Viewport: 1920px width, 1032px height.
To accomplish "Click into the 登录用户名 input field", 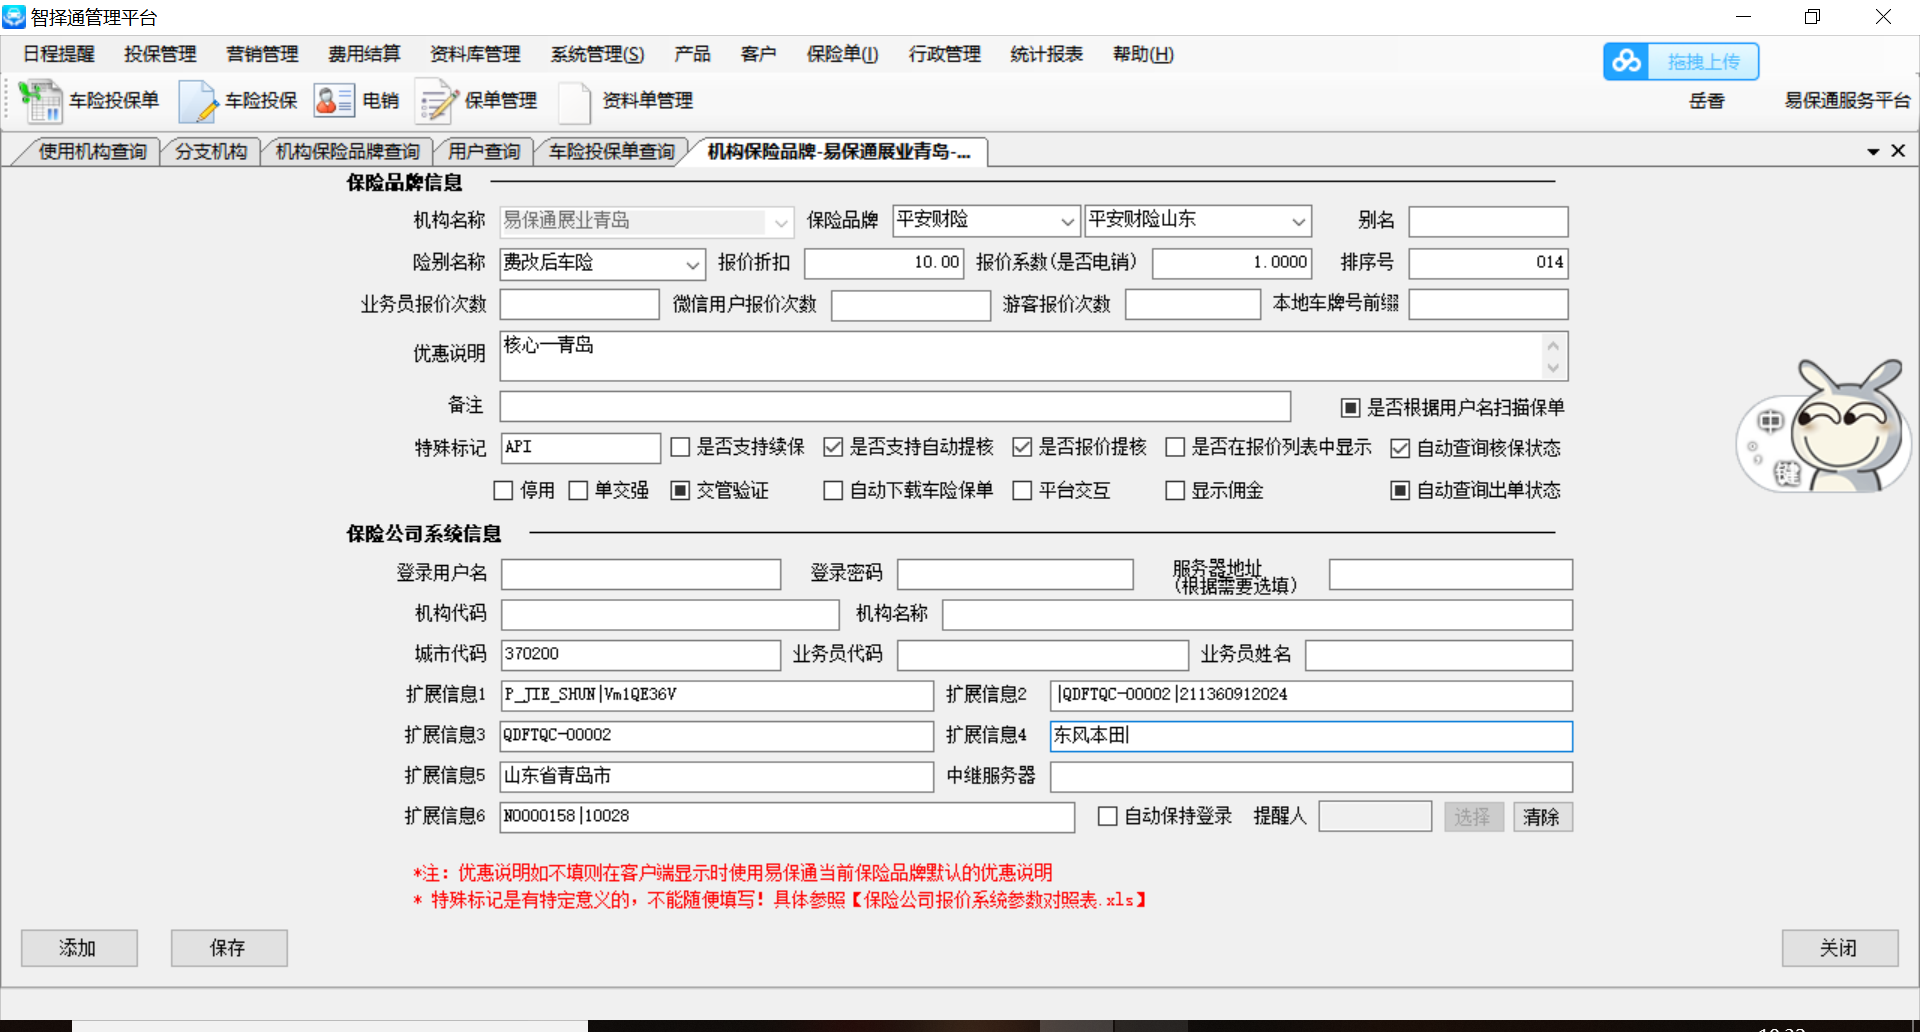I will click(640, 575).
